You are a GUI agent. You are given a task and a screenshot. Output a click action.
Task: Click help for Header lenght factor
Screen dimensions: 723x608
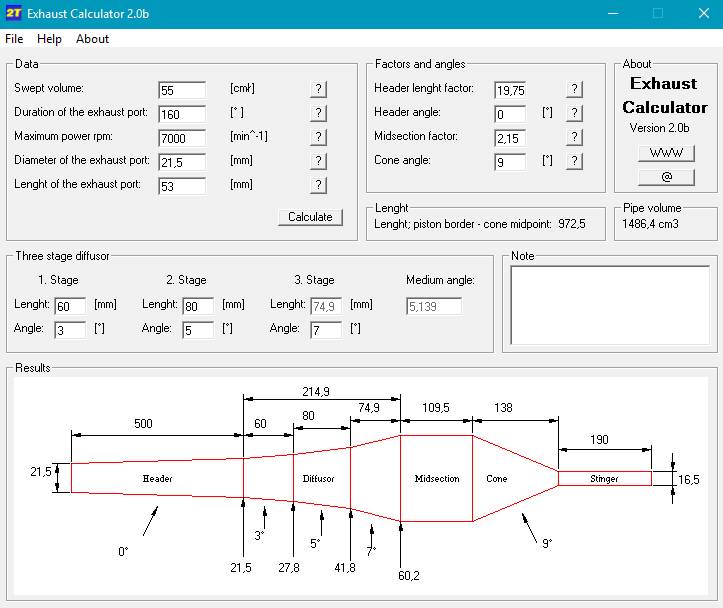tap(574, 89)
